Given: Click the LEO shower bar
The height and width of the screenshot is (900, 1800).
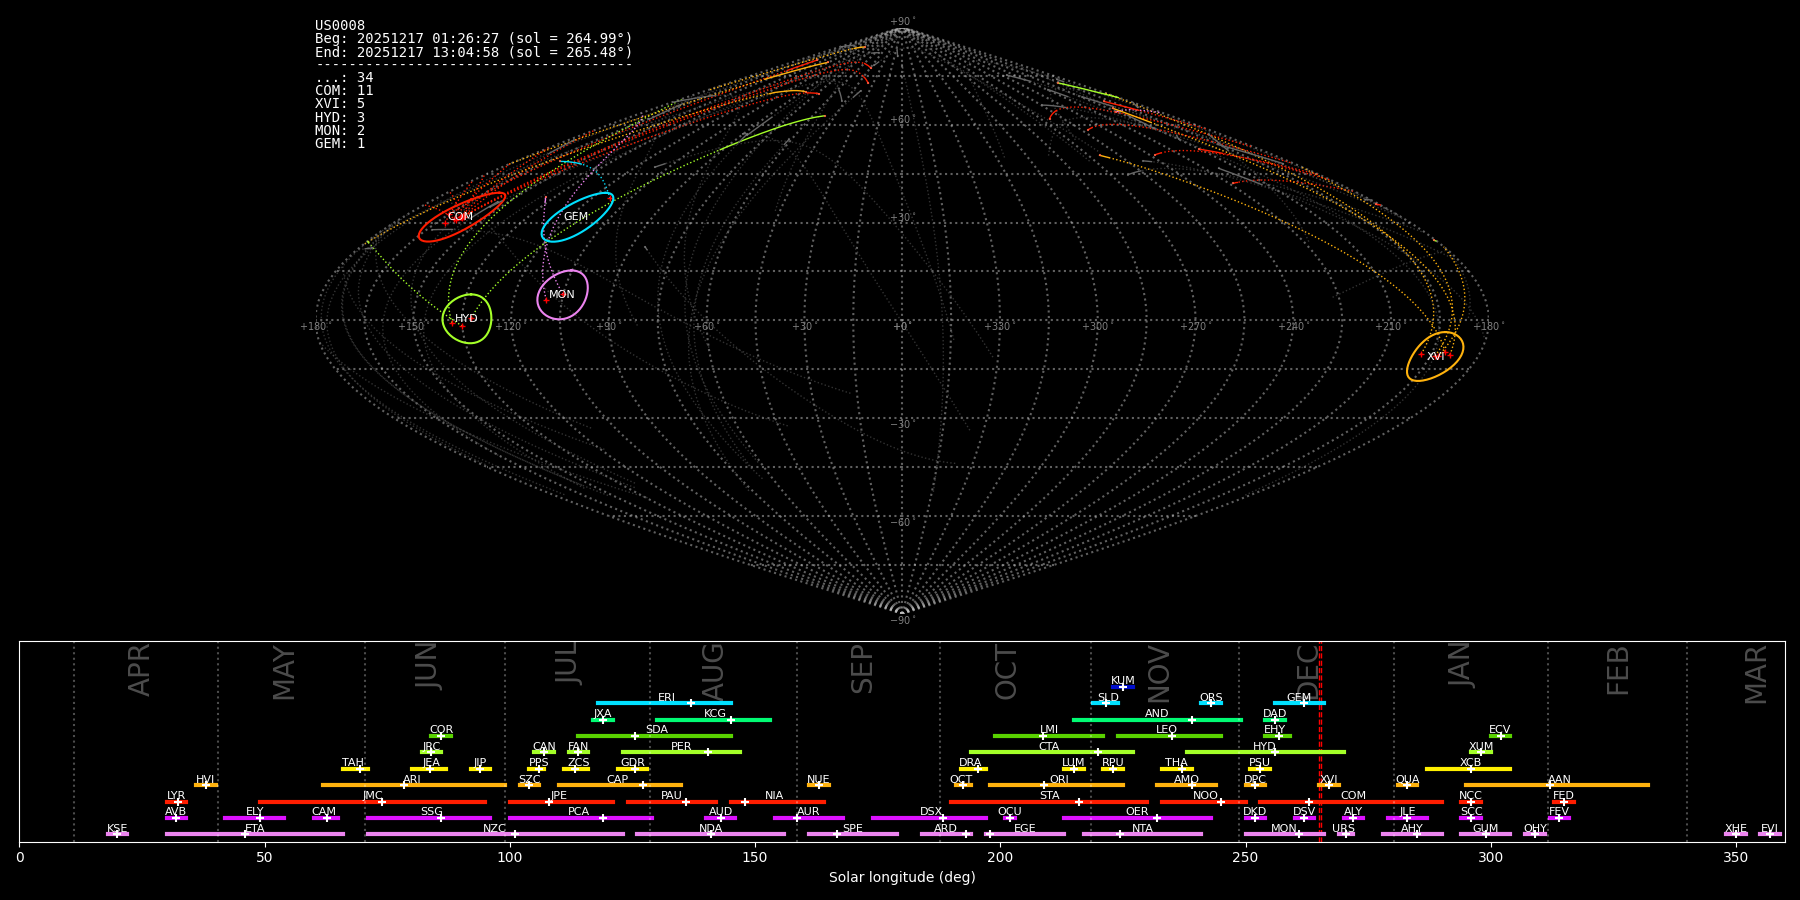Looking at the screenshot, I should 1169,736.
